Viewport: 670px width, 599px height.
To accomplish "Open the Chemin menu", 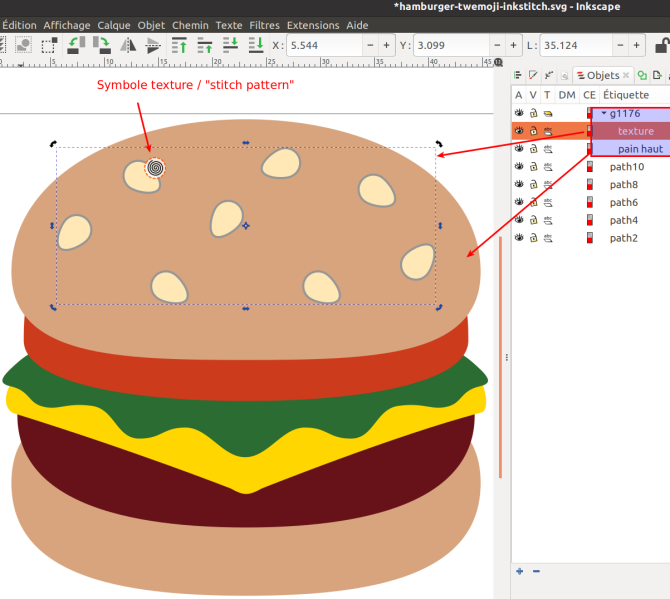I will tap(190, 25).
